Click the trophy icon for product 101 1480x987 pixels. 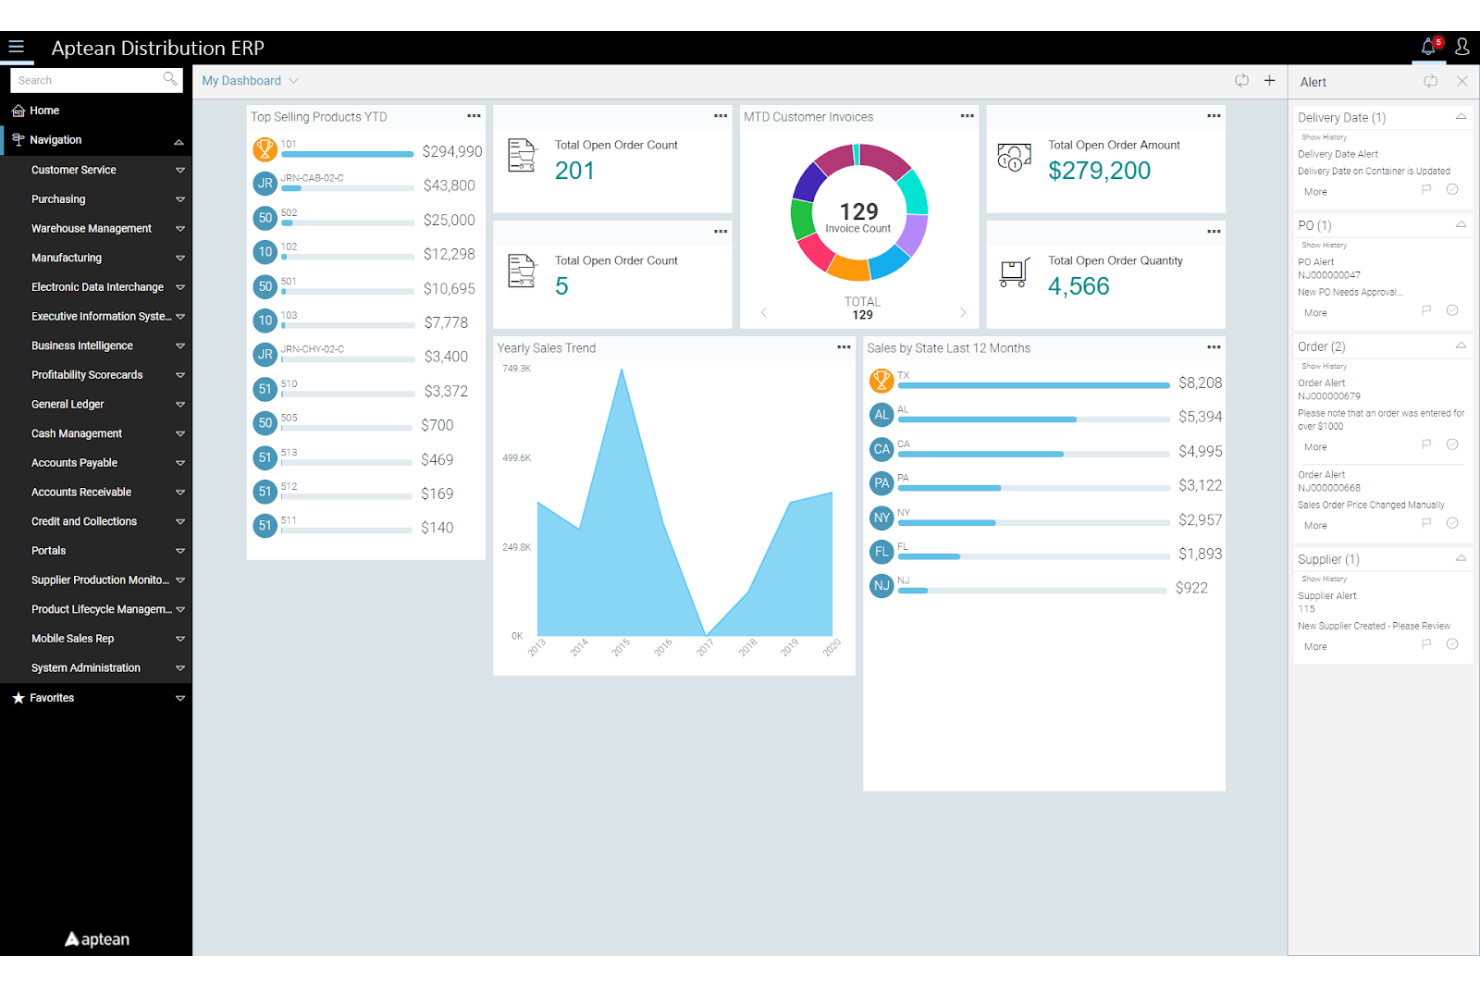tap(265, 150)
